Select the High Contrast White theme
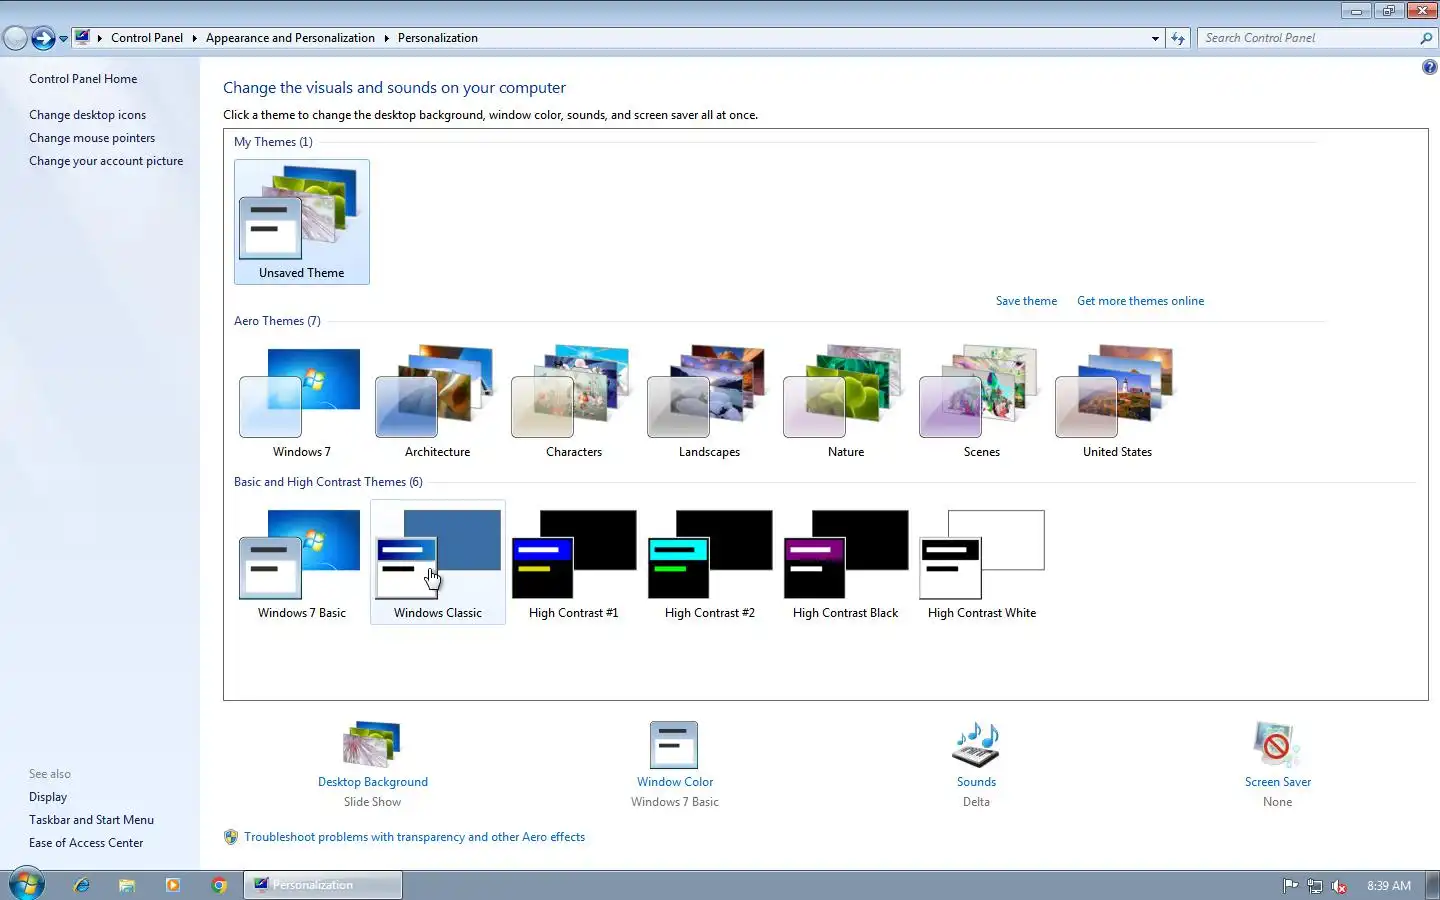1440x900 pixels. 981,563
